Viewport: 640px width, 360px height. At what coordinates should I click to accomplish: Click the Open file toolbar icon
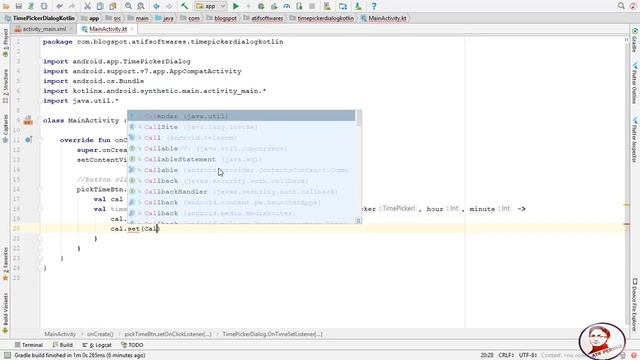pyautogui.click(x=6, y=6)
